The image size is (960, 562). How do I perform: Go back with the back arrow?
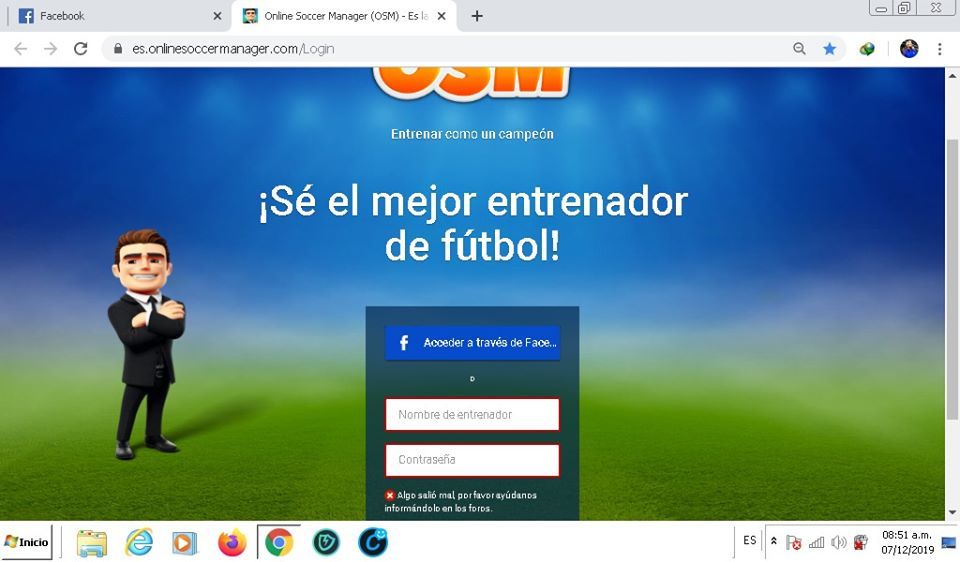(x=20, y=48)
